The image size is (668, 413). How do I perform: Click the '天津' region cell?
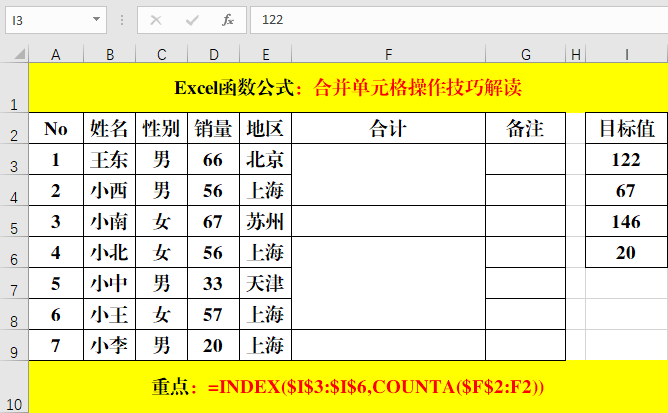point(265,283)
